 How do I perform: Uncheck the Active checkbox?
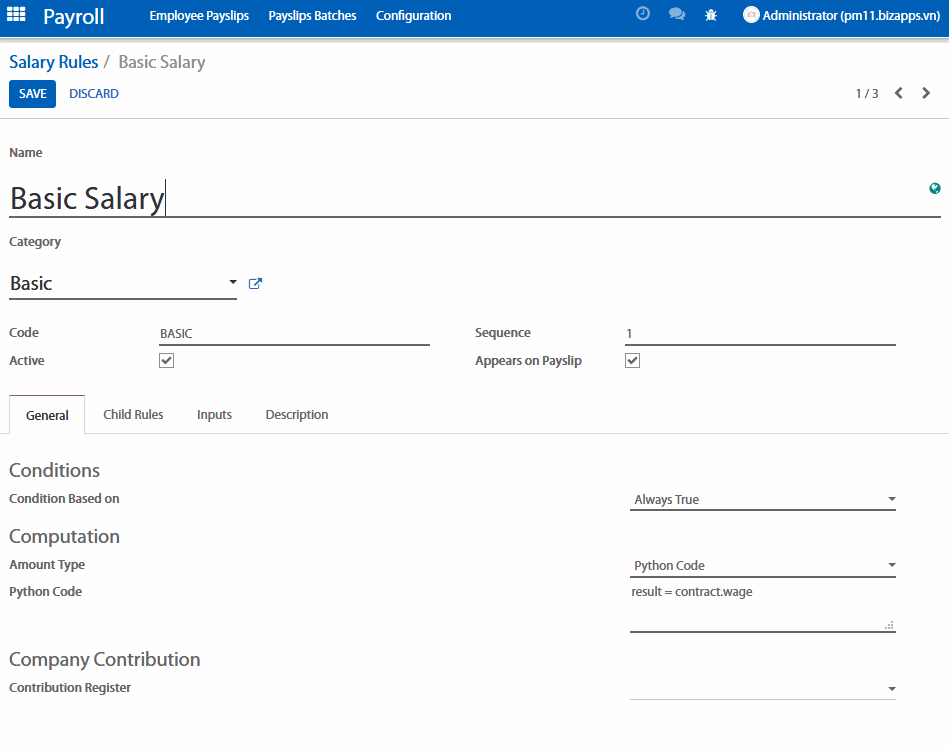[x=167, y=360]
